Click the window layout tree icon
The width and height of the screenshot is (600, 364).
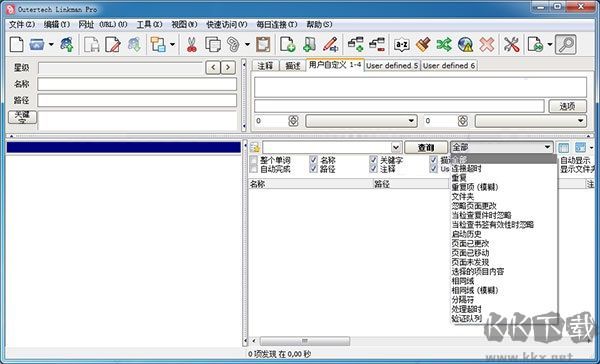click(158, 45)
